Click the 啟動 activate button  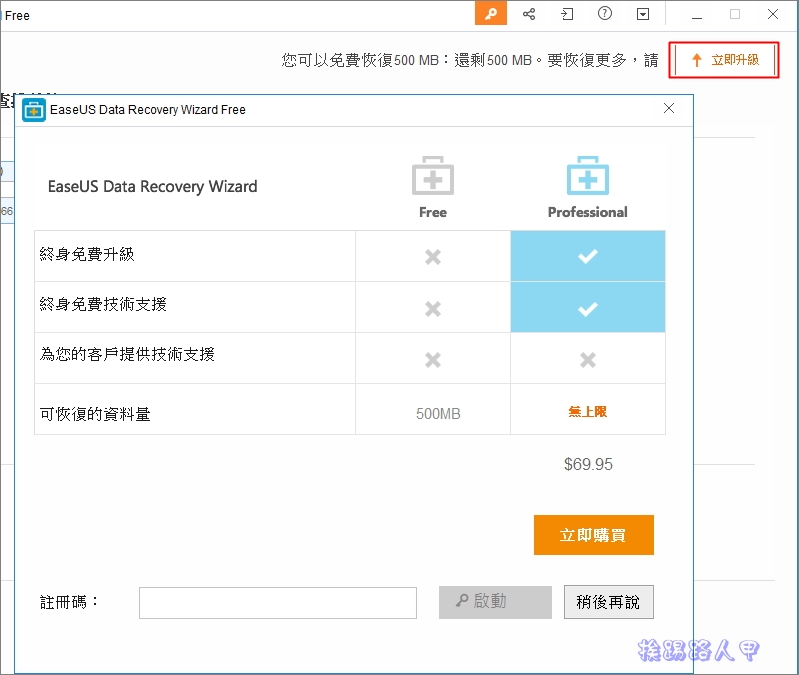(x=495, y=602)
